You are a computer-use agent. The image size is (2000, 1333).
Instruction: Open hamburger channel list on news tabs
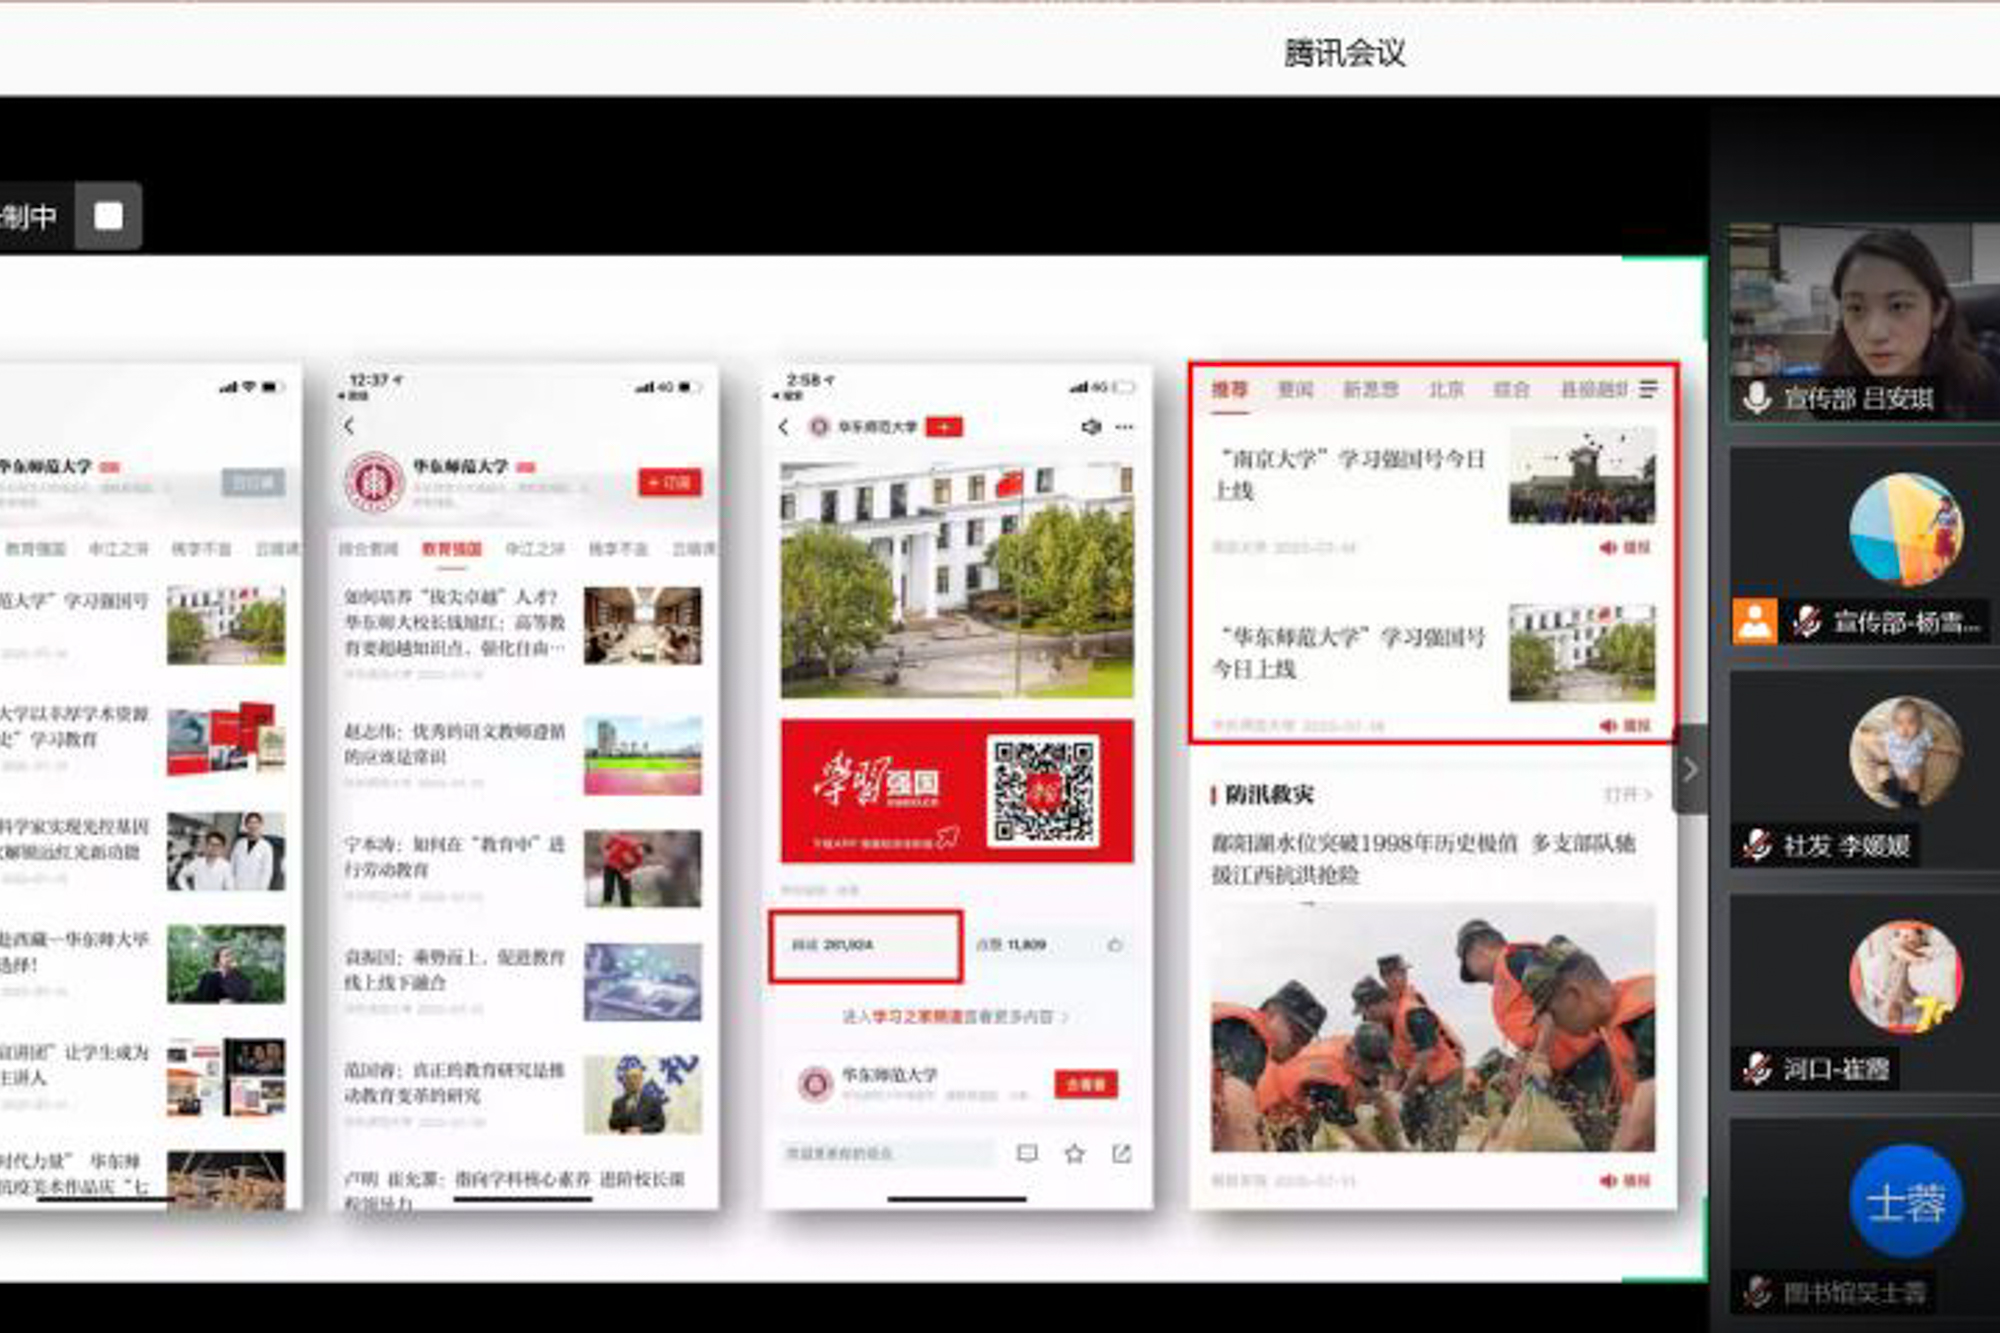(1649, 389)
